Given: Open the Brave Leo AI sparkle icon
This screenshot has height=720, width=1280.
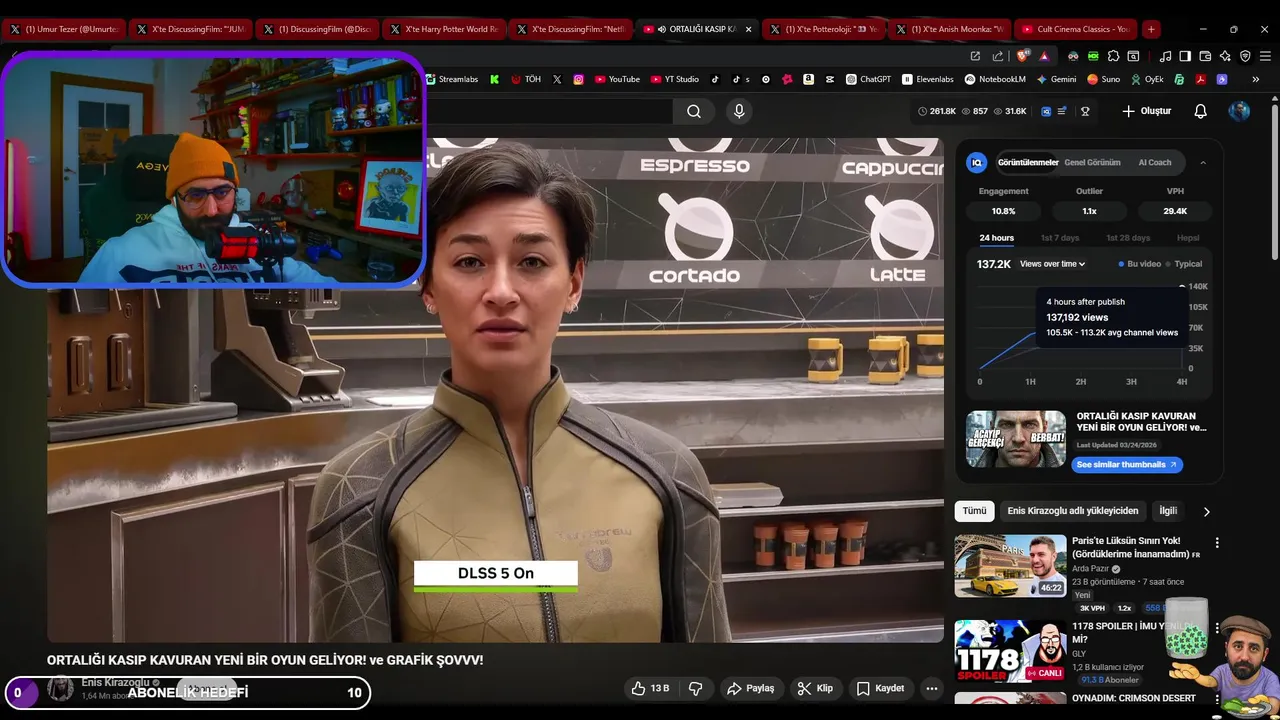Looking at the screenshot, I should [1225, 56].
